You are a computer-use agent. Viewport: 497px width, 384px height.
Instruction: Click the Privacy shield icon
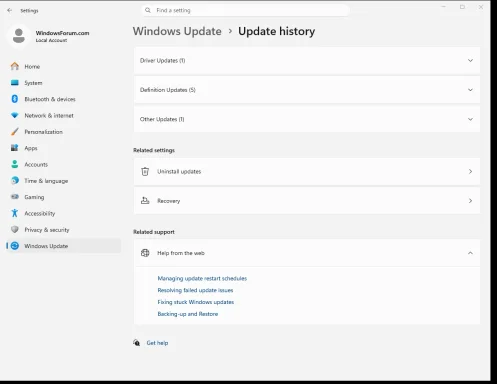tap(15, 229)
